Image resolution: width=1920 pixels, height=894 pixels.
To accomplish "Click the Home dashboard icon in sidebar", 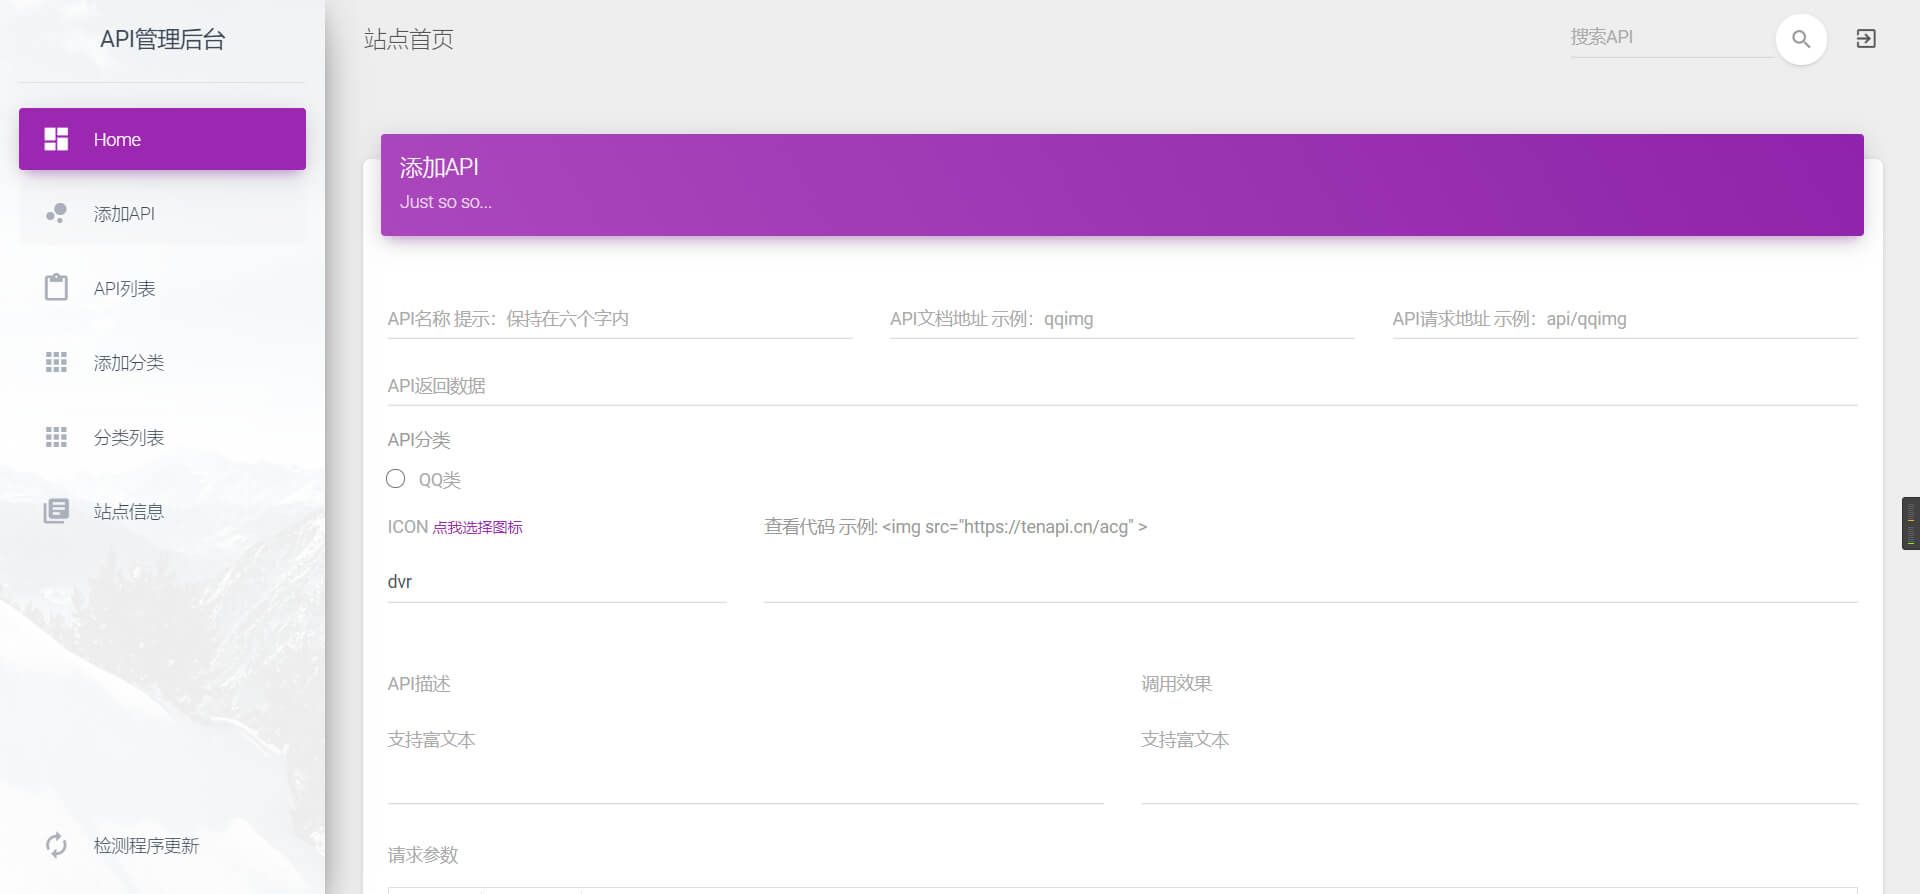I will tap(56, 139).
